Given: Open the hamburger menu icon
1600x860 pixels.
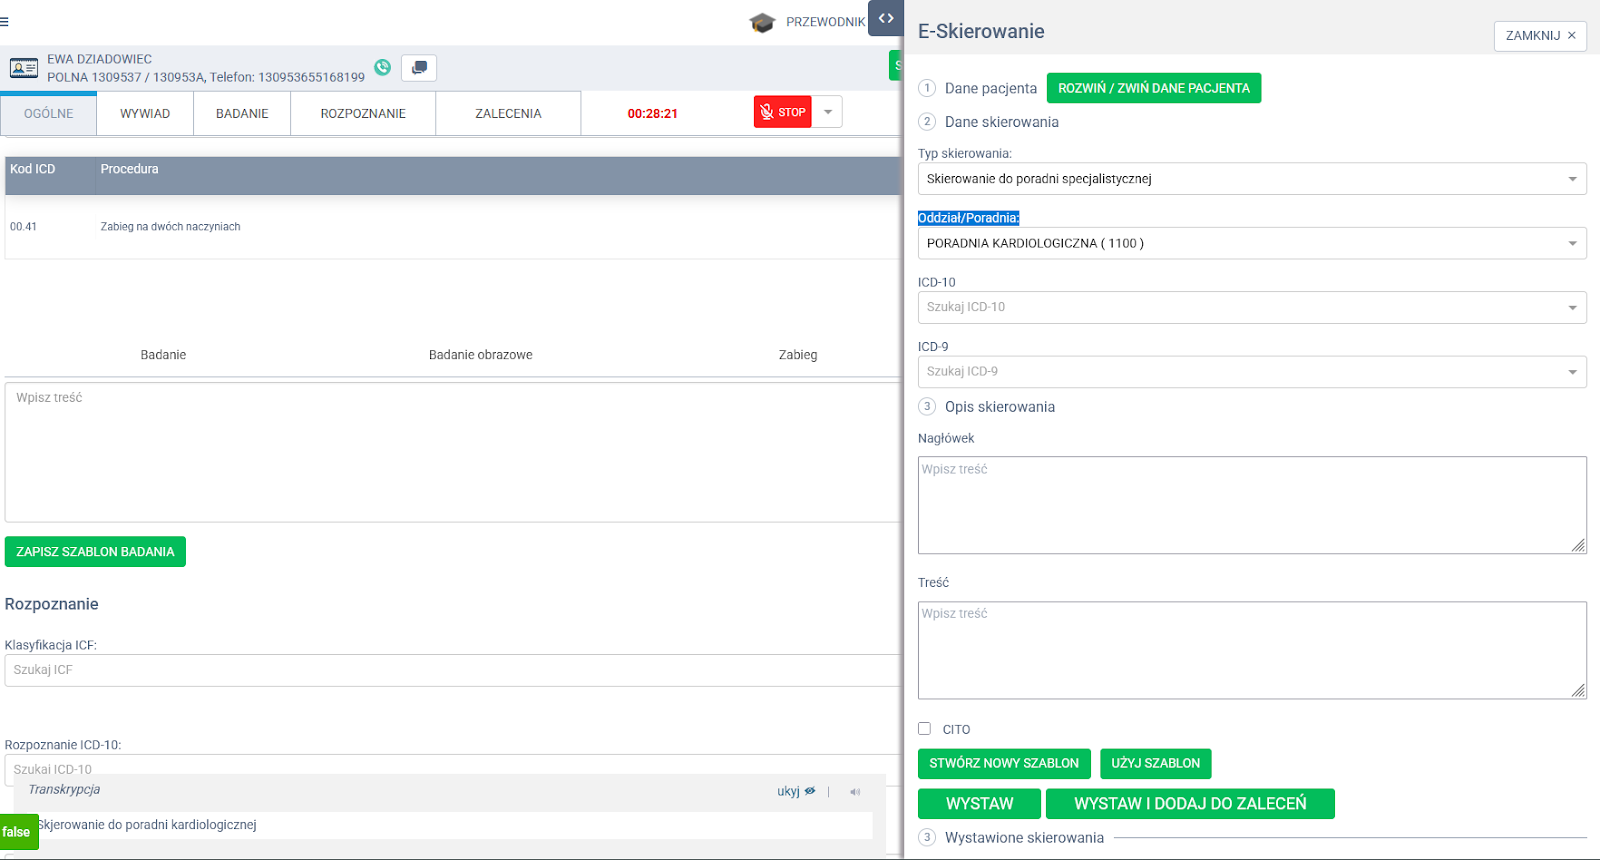Looking at the screenshot, I should (x=5, y=22).
